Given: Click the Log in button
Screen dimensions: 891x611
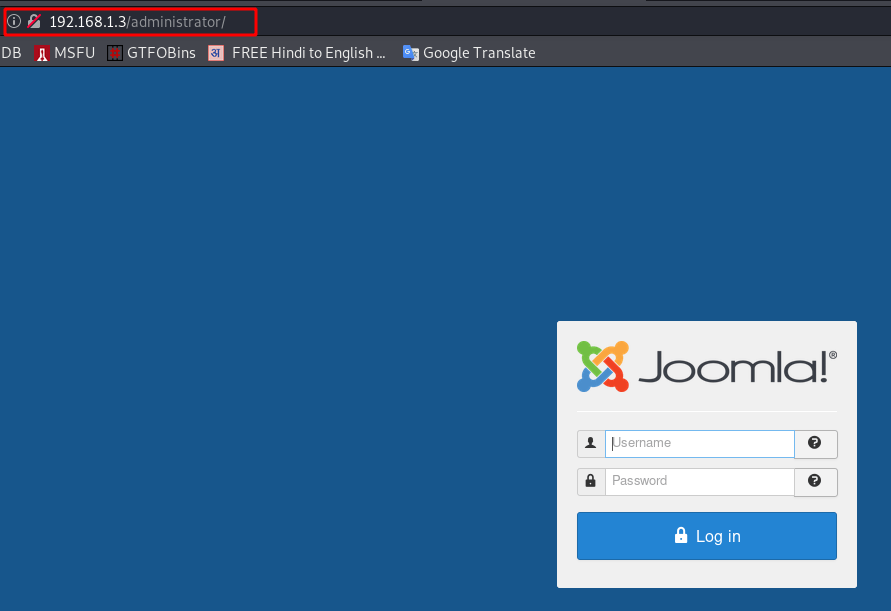Looking at the screenshot, I should [707, 536].
